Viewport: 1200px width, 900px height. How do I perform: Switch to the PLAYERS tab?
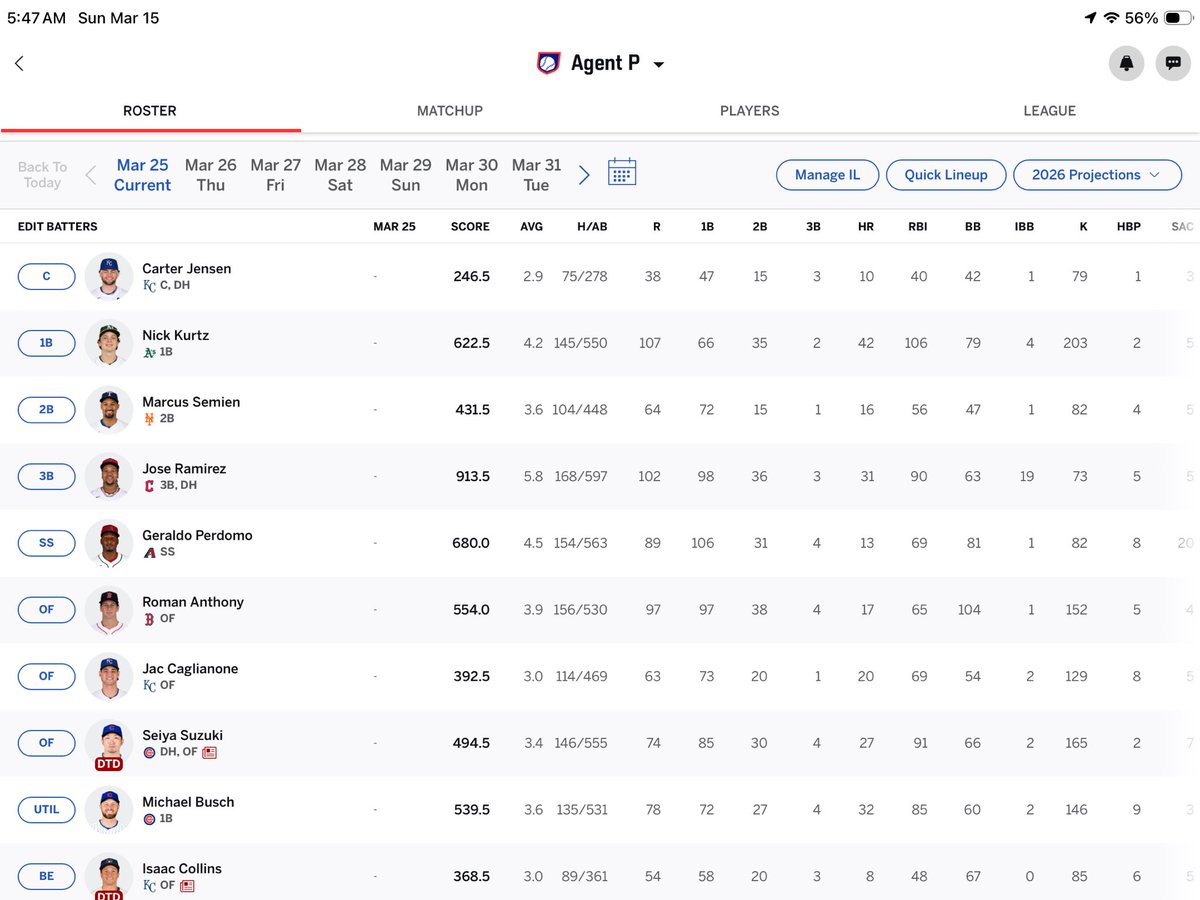[x=750, y=111]
